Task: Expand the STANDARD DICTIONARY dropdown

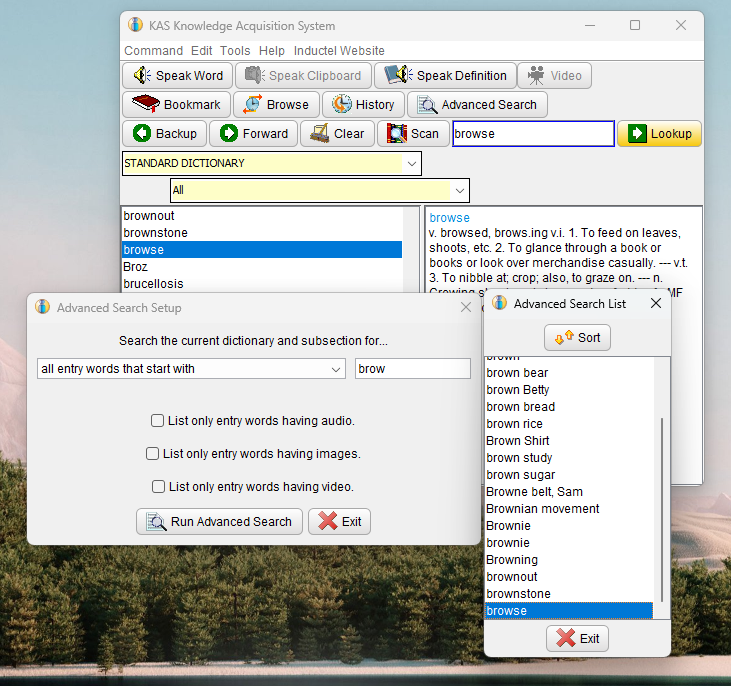Action: tap(412, 164)
